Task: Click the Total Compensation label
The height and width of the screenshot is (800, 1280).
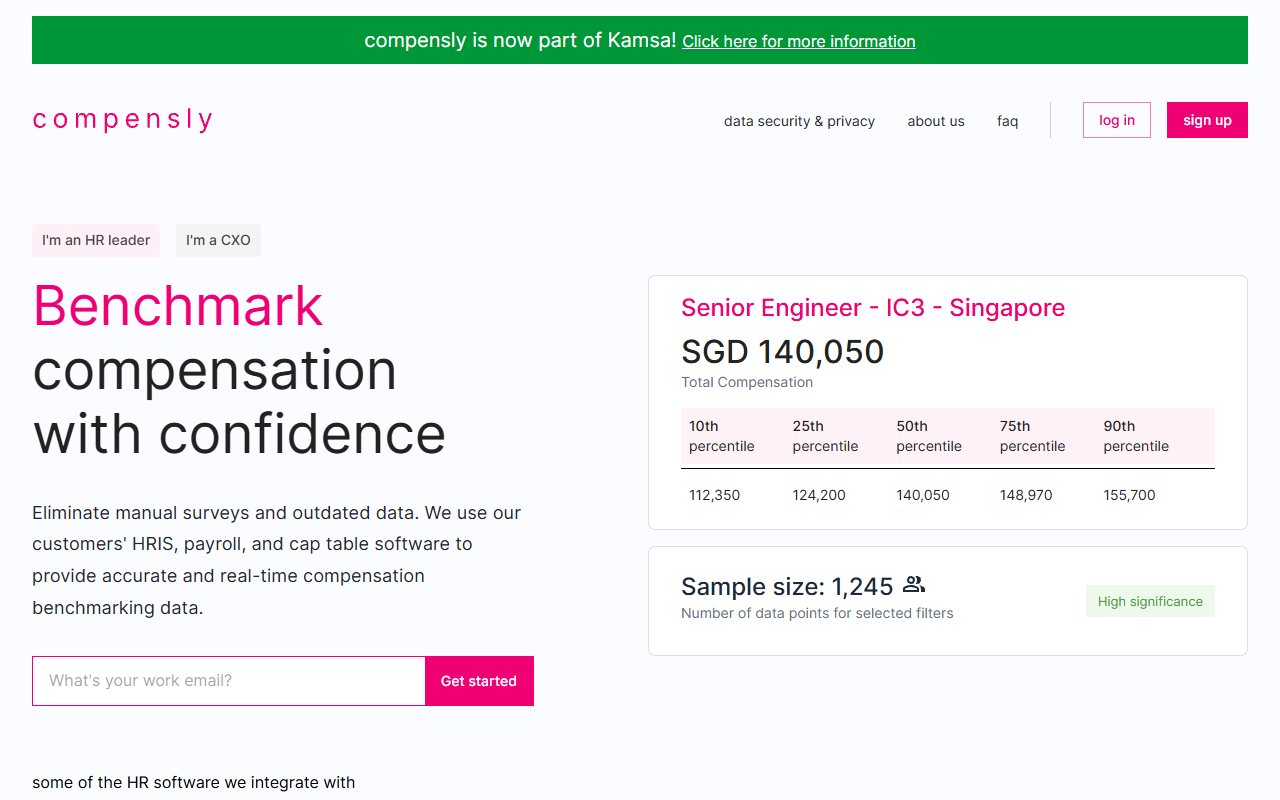Action: 747,382
